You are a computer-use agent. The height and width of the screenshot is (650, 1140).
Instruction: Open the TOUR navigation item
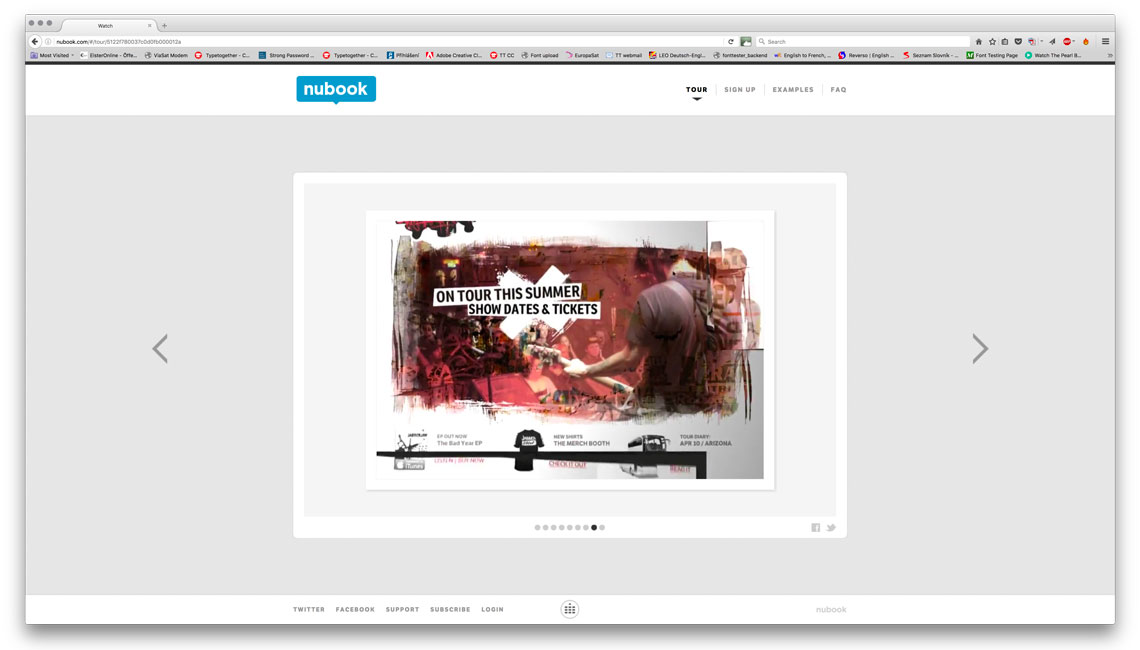coord(697,89)
